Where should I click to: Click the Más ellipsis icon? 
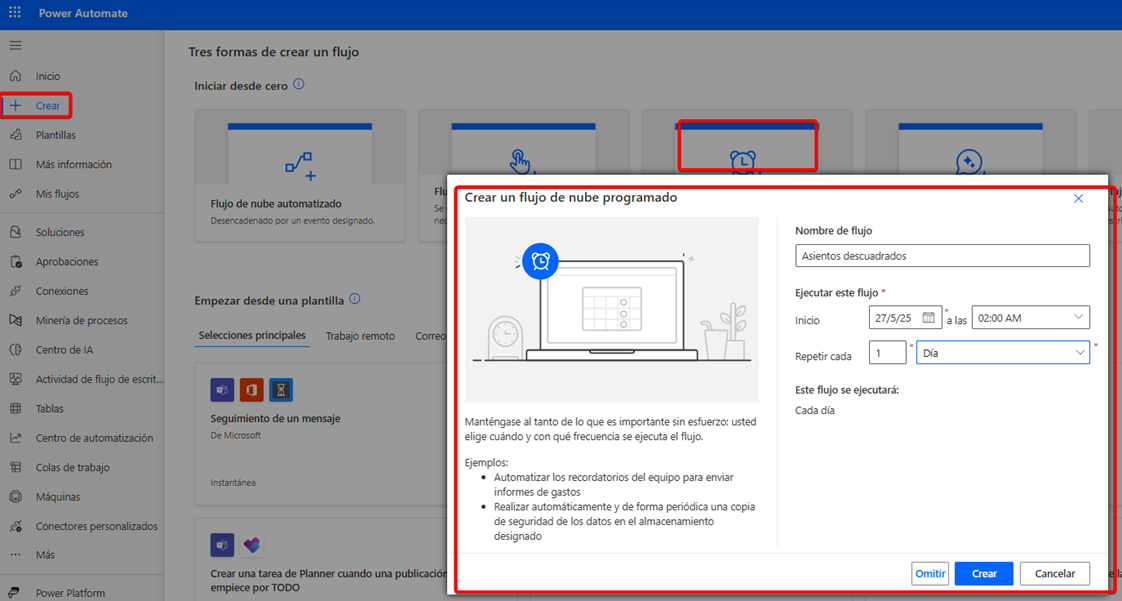15,555
